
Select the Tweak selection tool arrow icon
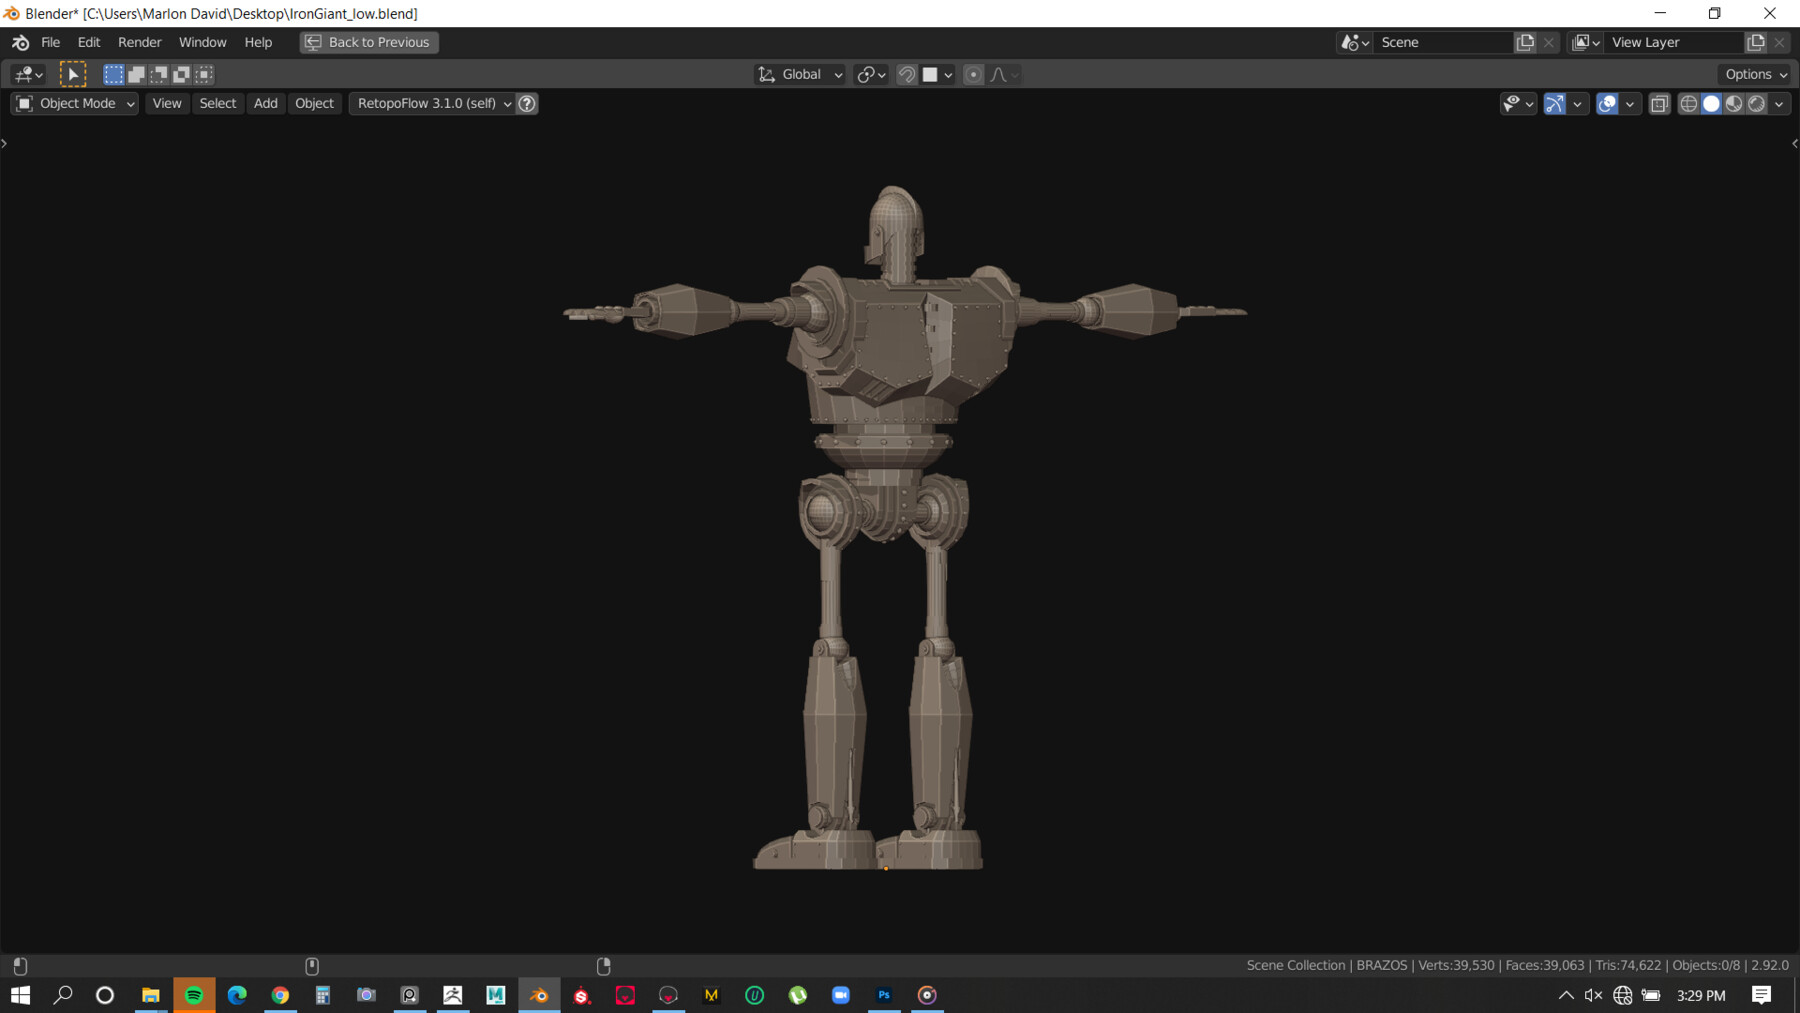[x=72, y=74]
